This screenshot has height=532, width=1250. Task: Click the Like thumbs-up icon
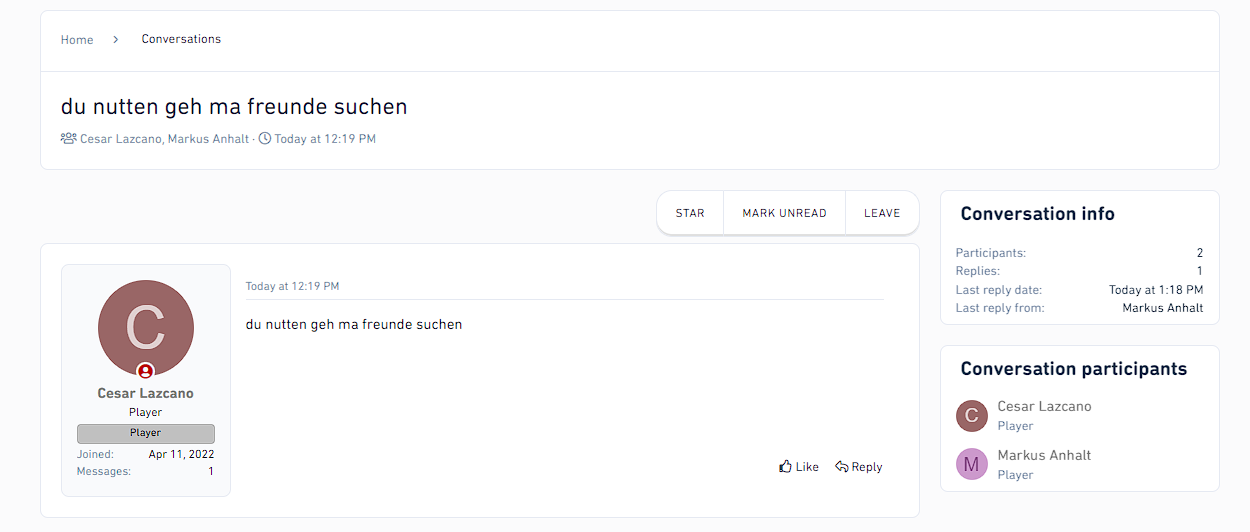click(x=785, y=466)
